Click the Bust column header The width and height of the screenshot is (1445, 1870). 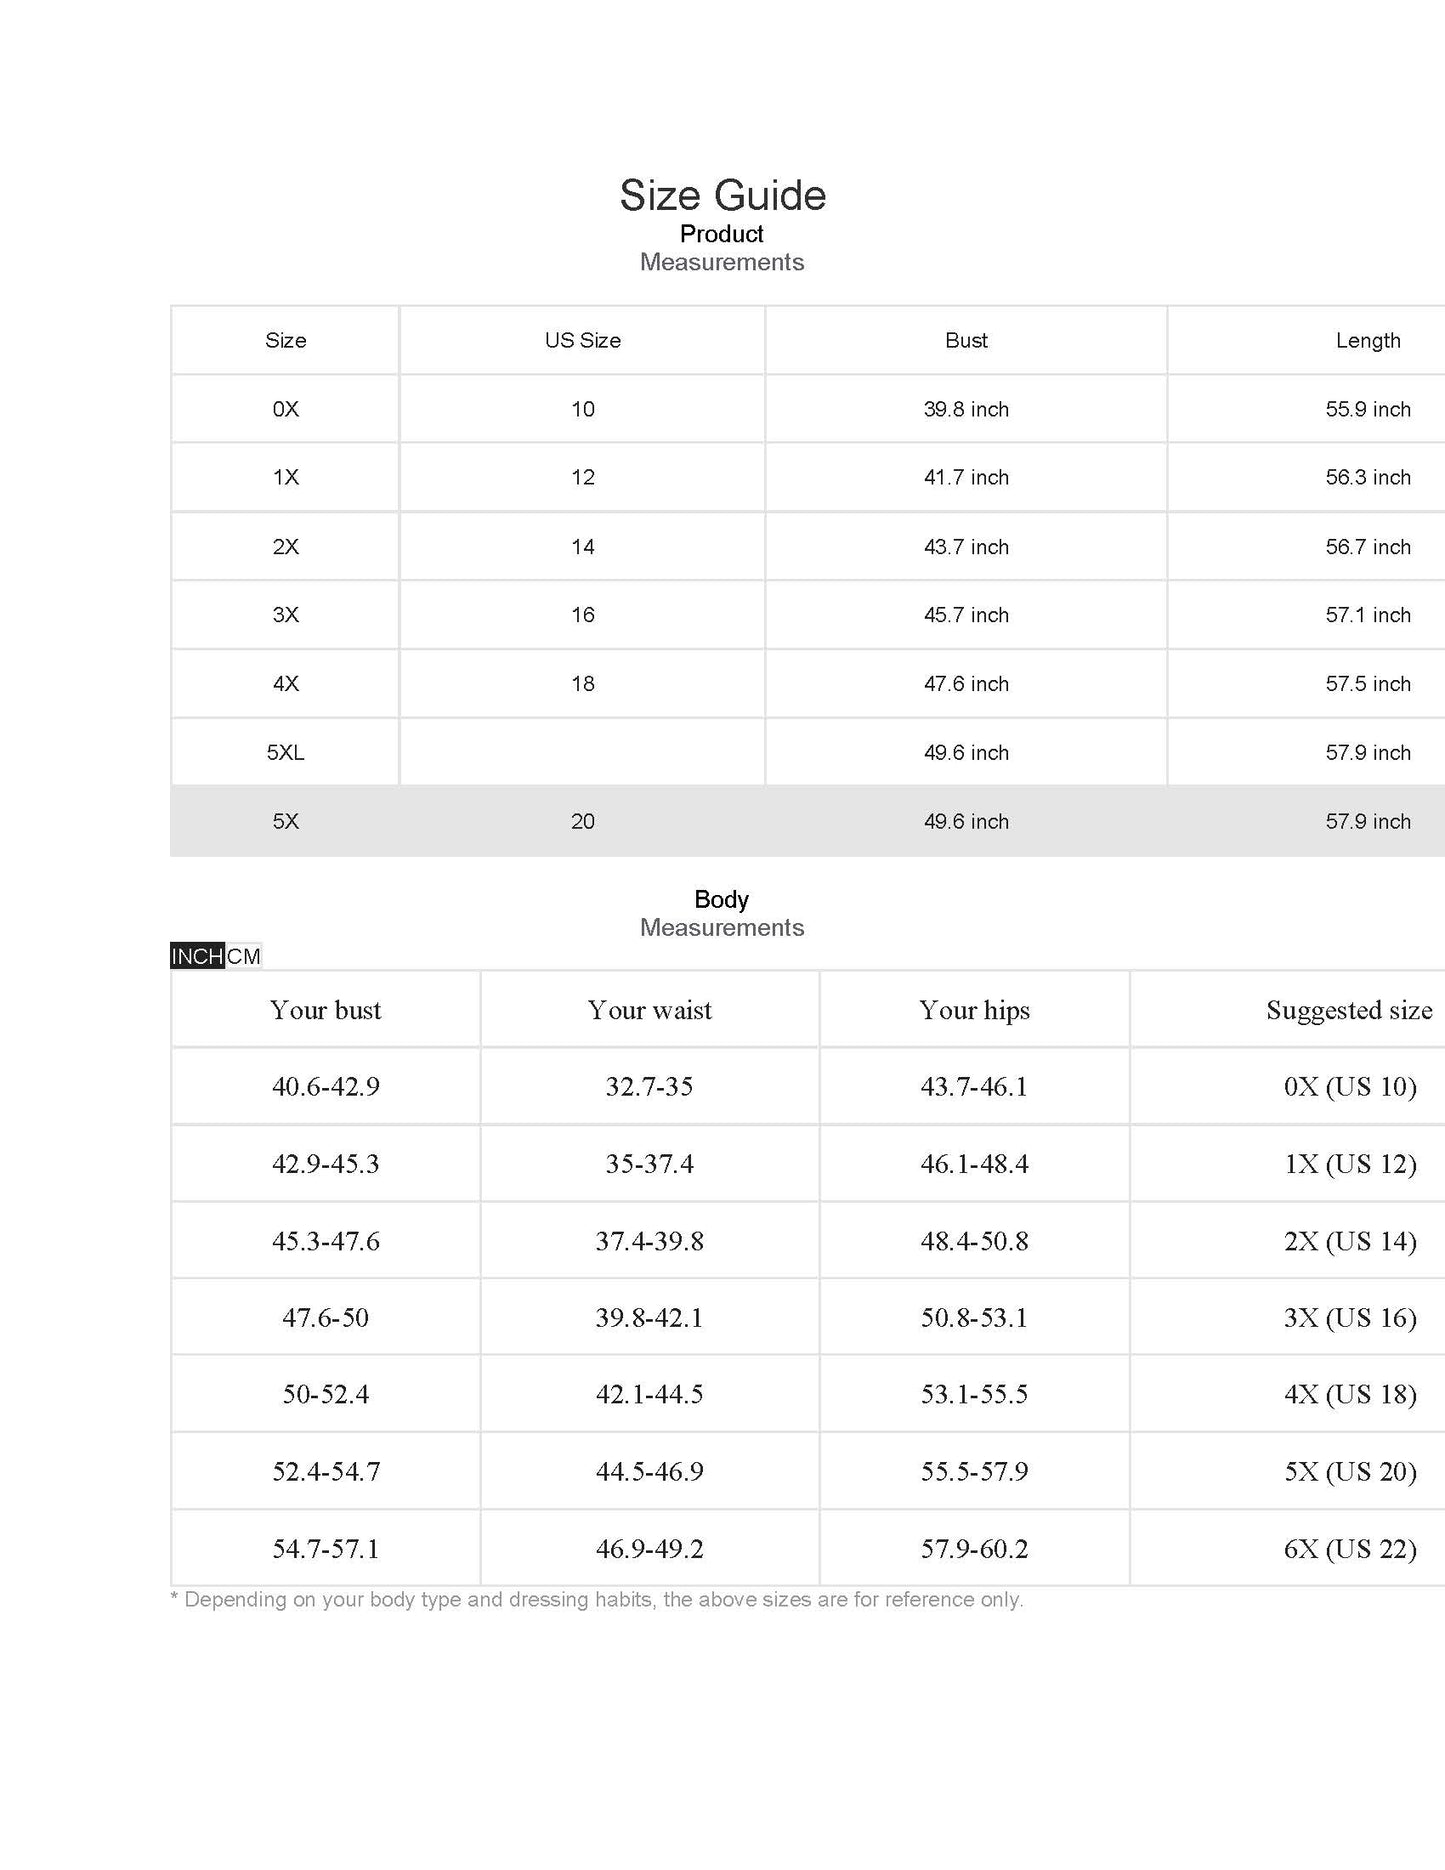pyautogui.click(x=966, y=340)
